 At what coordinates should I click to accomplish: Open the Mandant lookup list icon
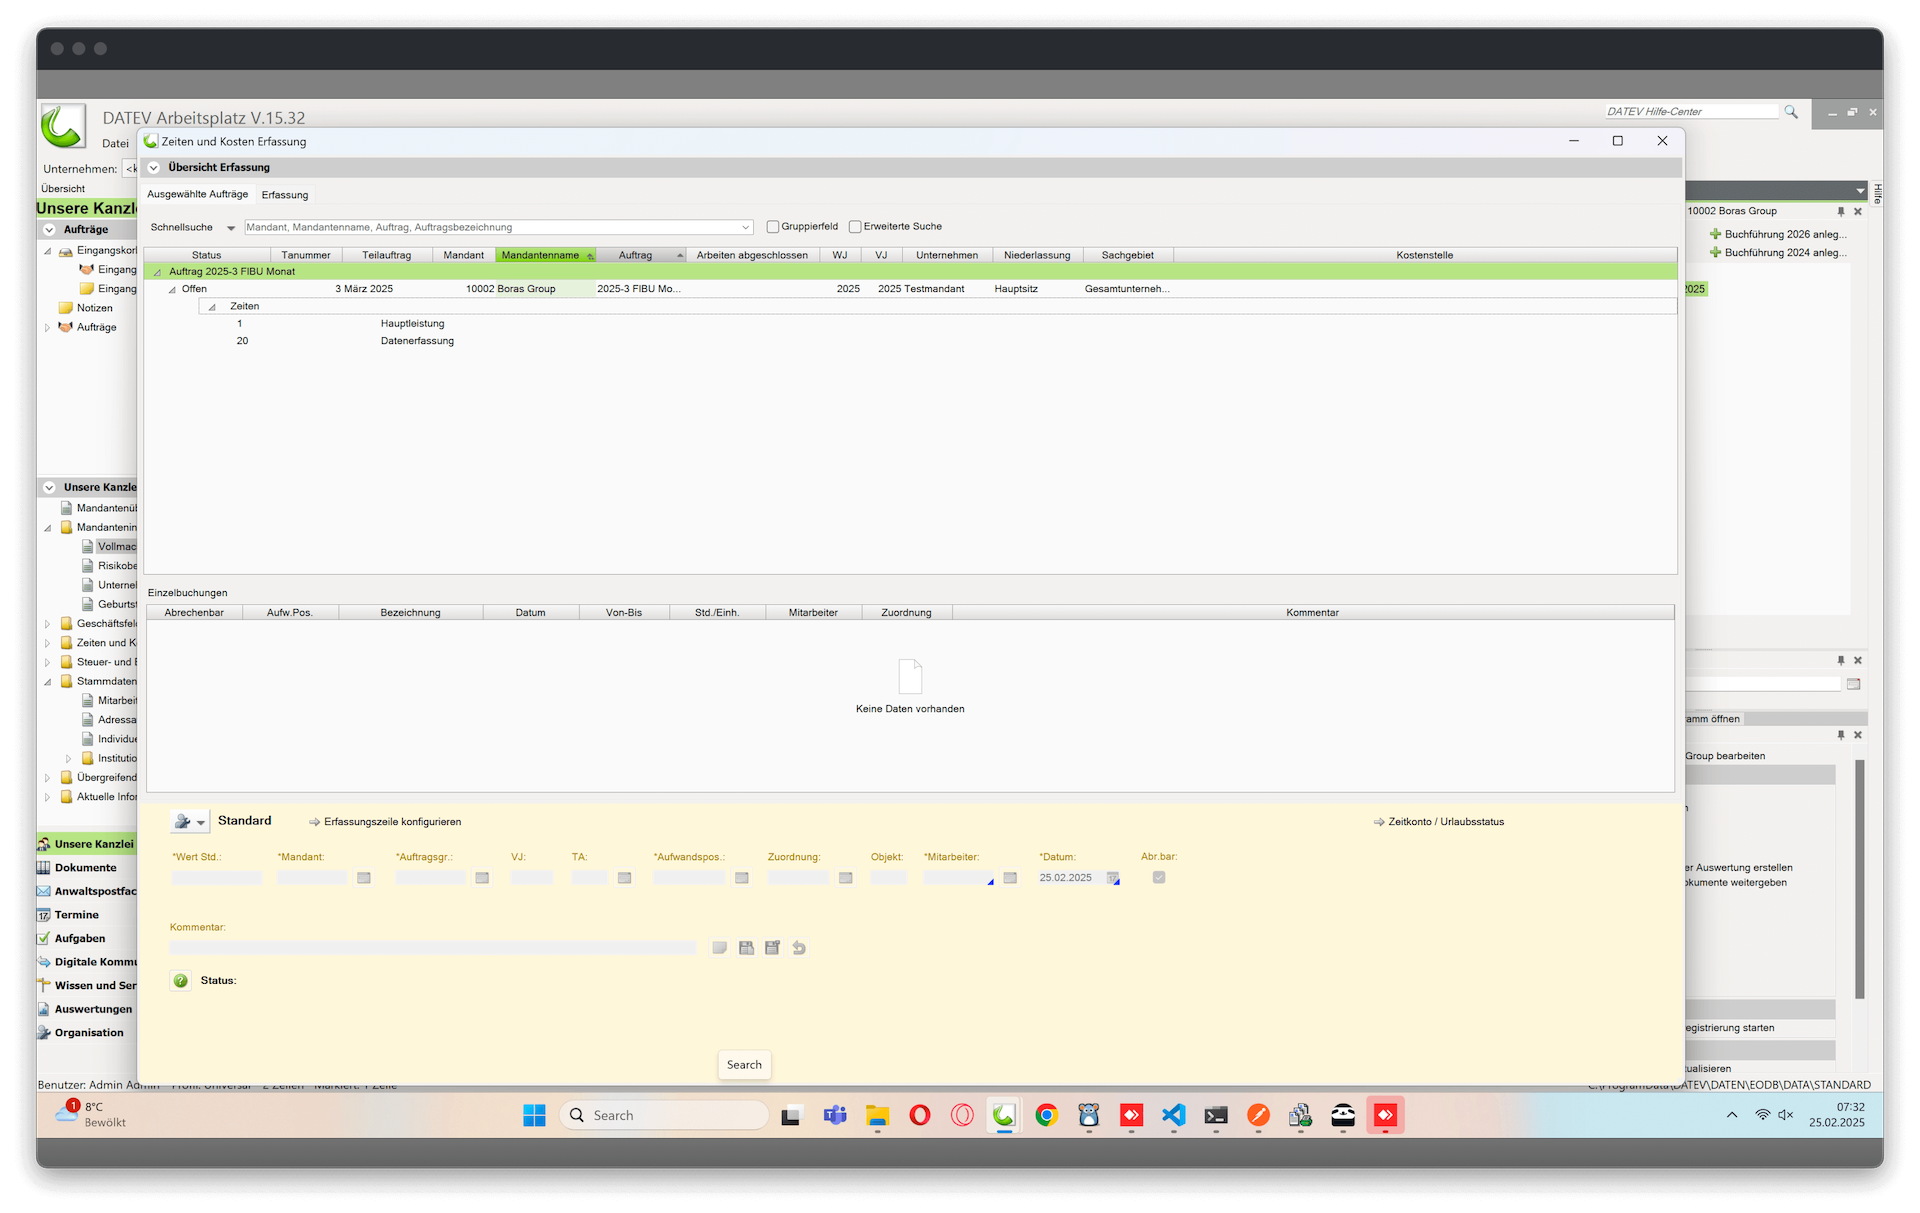[x=364, y=878]
